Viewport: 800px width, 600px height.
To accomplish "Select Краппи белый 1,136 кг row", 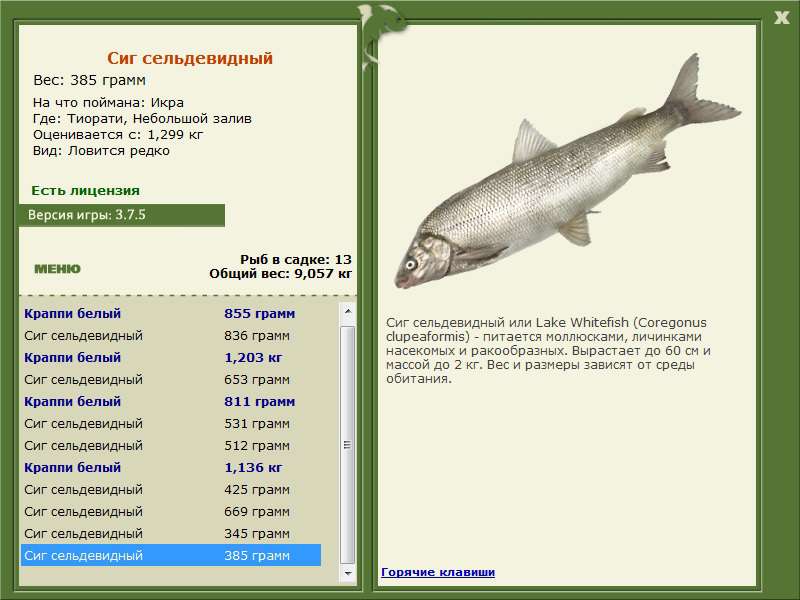I will (x=171, y=467).
